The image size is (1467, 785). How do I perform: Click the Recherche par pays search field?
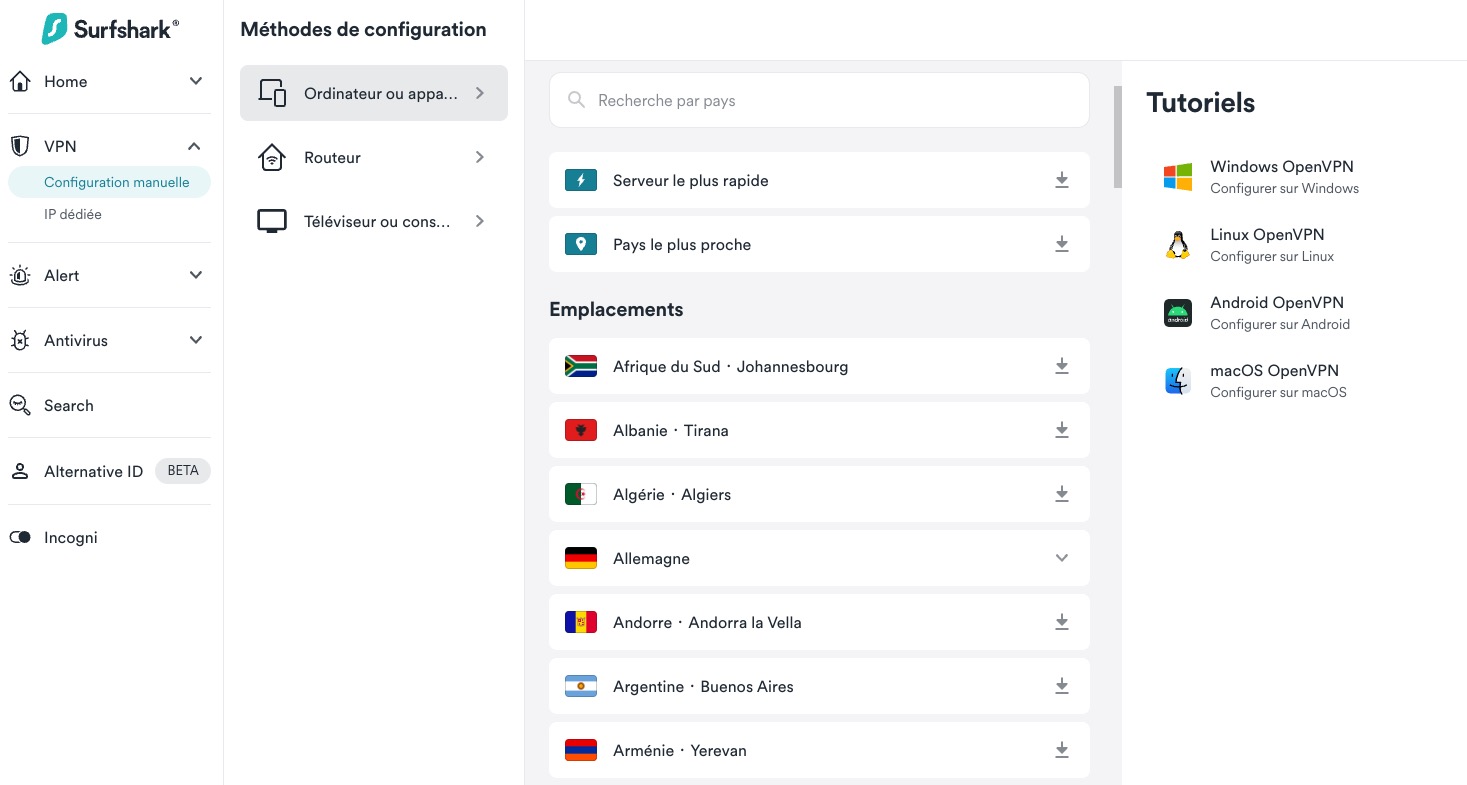pyautogui.click(x=819, y=100)
